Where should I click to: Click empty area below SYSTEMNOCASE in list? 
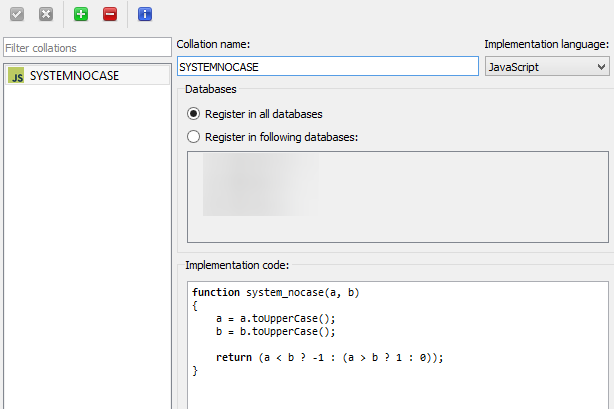pyautogui.click(x=87, y=240)
